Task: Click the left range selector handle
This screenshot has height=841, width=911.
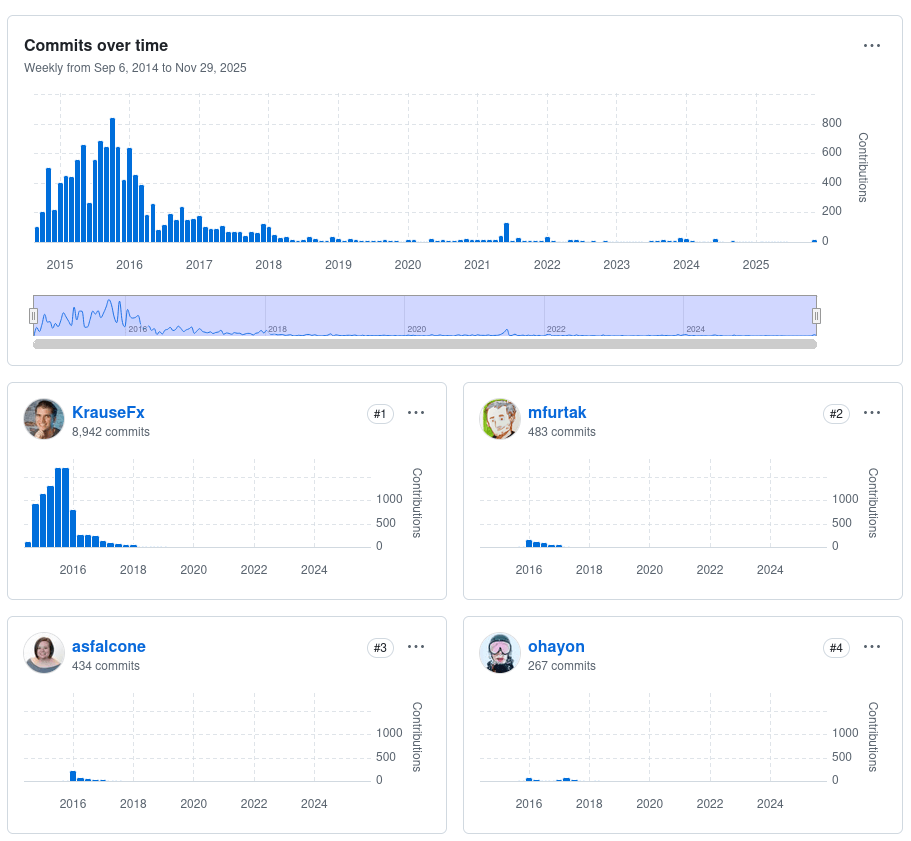Action: 33,316
